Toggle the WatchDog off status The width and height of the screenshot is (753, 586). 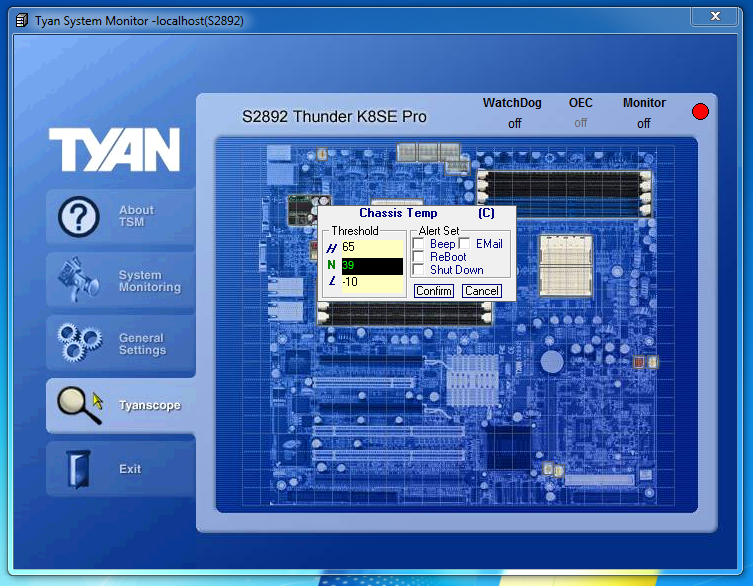[x=515, y=124]
